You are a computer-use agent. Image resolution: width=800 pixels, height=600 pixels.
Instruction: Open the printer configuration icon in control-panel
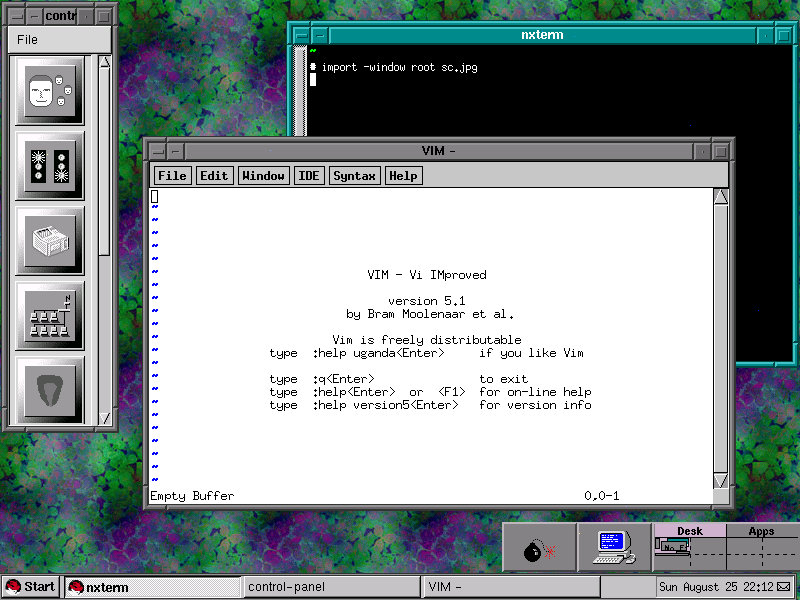point(49,241)
